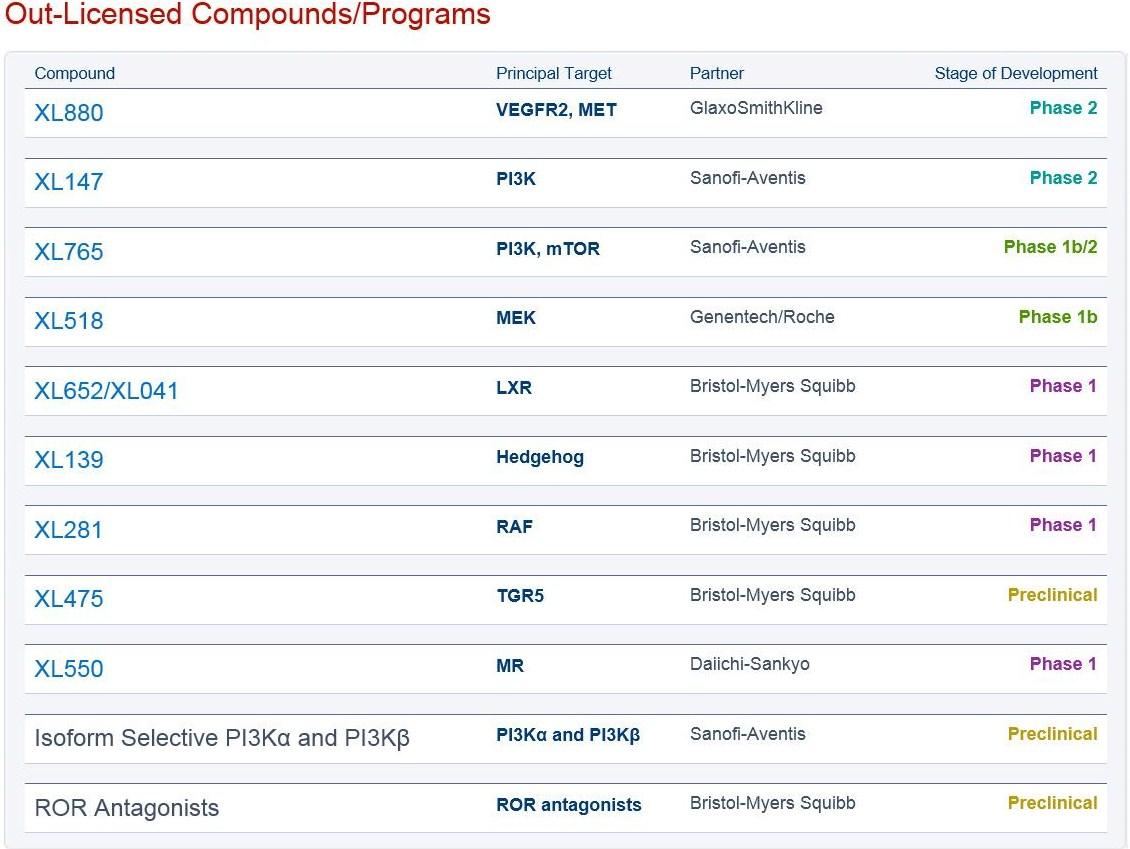Click the Phase 1b/2 stage for XL765
The image size is (1130, 849).
point(1050,247)
